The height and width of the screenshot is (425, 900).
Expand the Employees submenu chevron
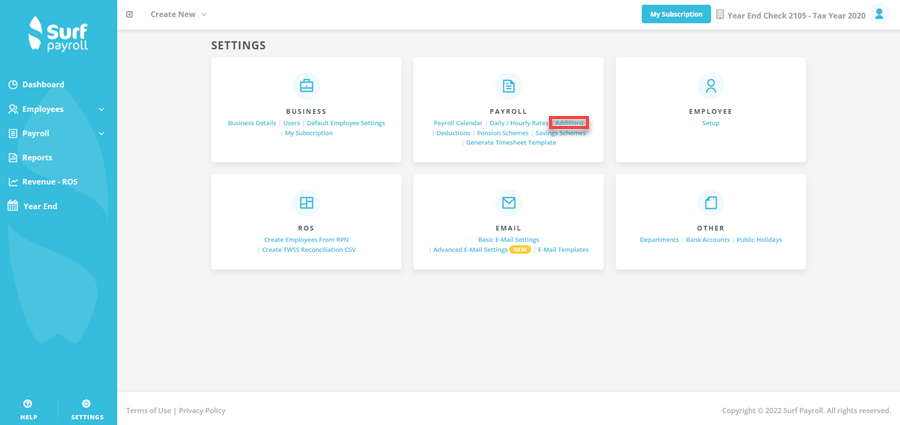(102, 109)
